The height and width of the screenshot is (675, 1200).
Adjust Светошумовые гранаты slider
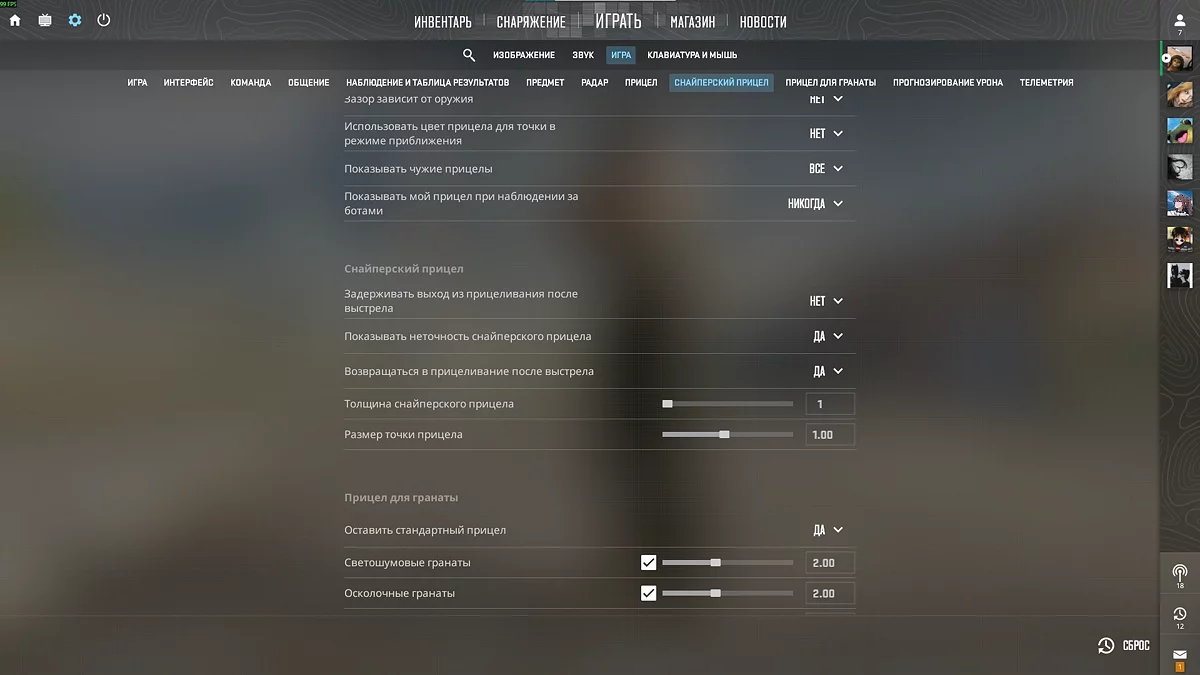(728, 563)
